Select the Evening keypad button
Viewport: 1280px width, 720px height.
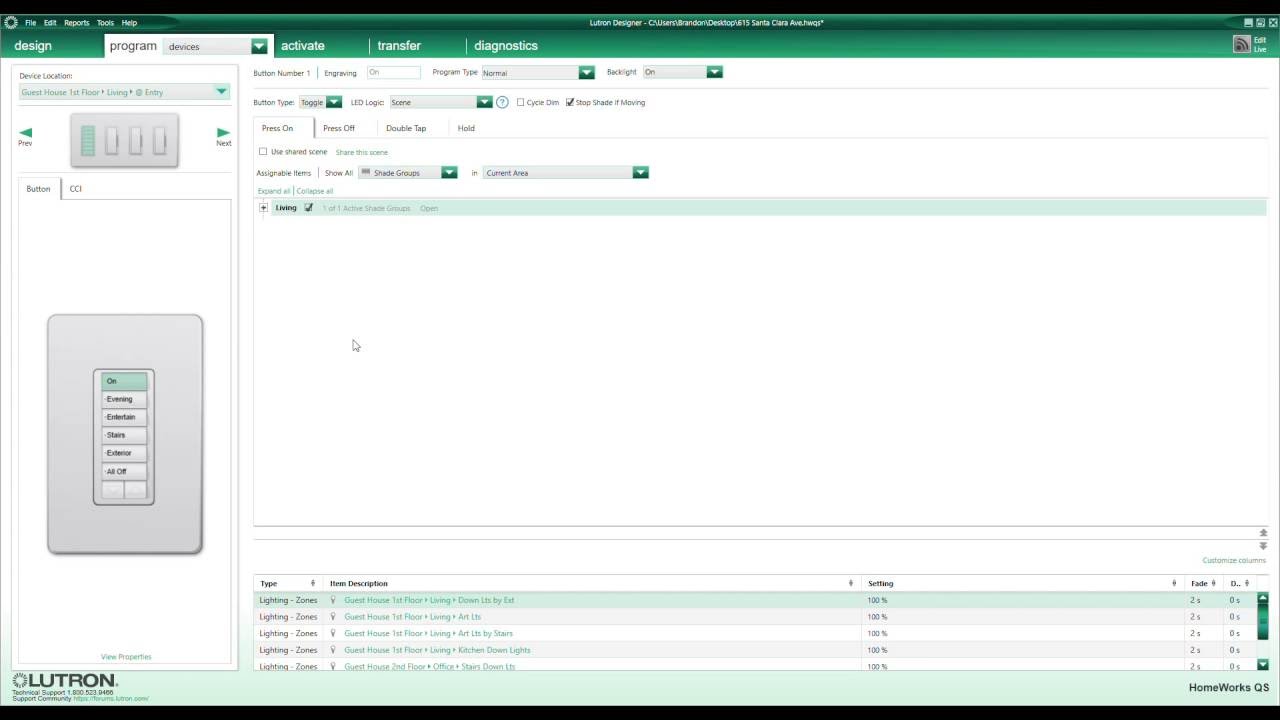124,399
